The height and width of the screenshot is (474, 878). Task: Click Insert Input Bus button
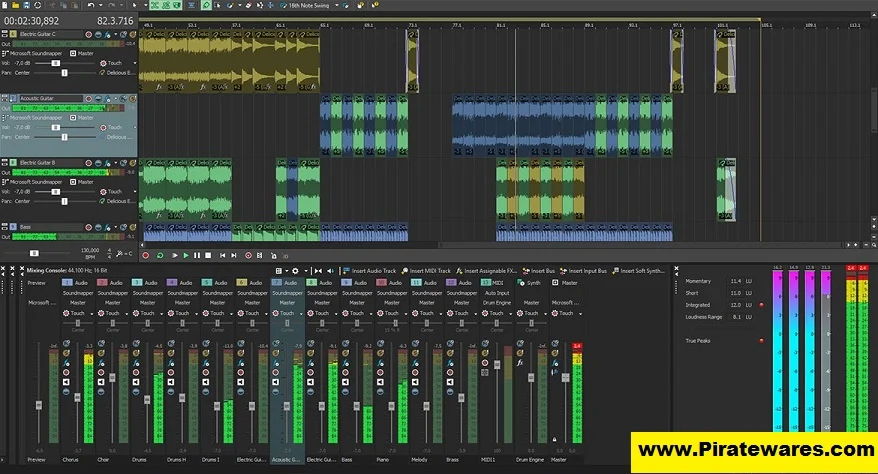tap(583, 271)
